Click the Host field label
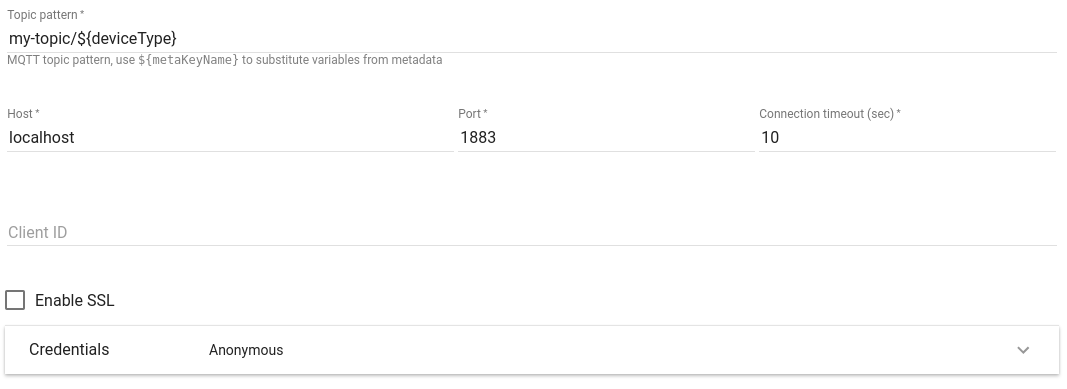Viewport: 1067px width, 389px height. [x=23, y=114]
